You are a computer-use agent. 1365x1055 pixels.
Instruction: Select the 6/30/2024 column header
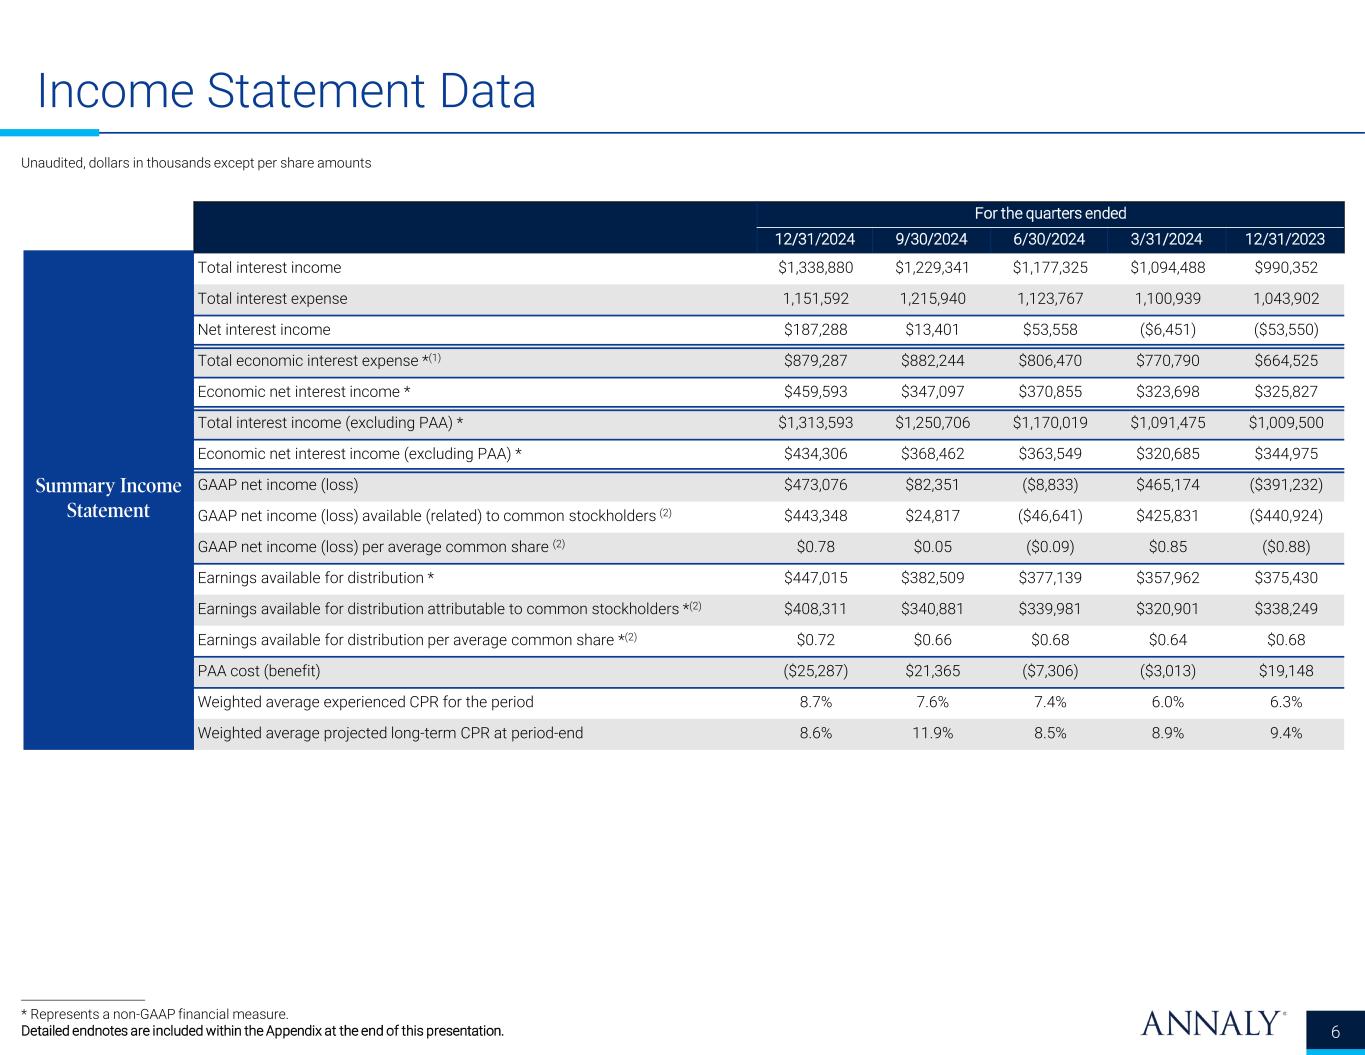coord(1049,239)
